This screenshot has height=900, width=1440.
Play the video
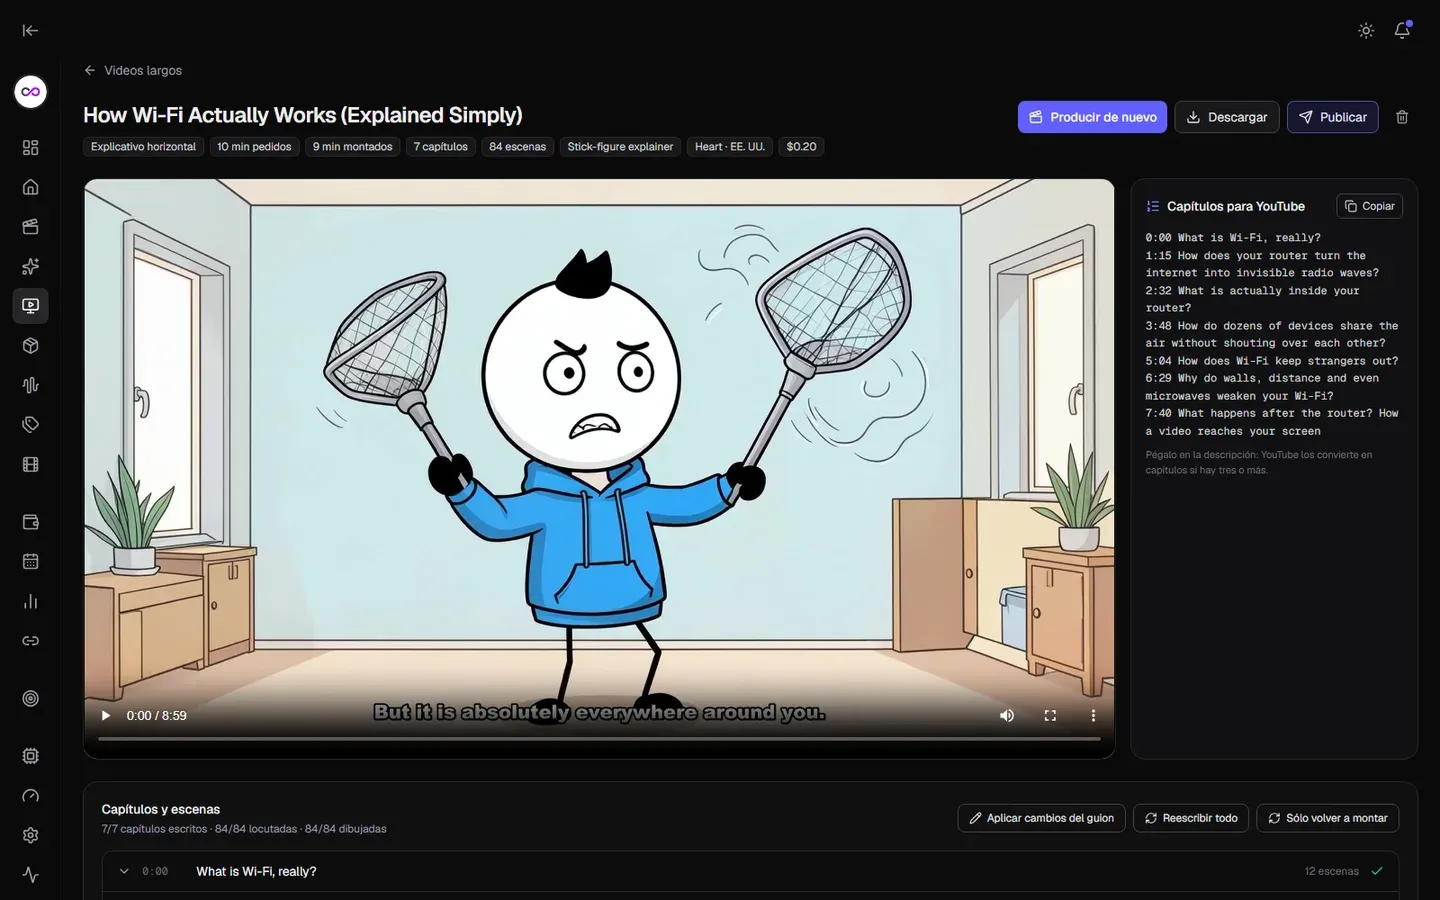106,716
